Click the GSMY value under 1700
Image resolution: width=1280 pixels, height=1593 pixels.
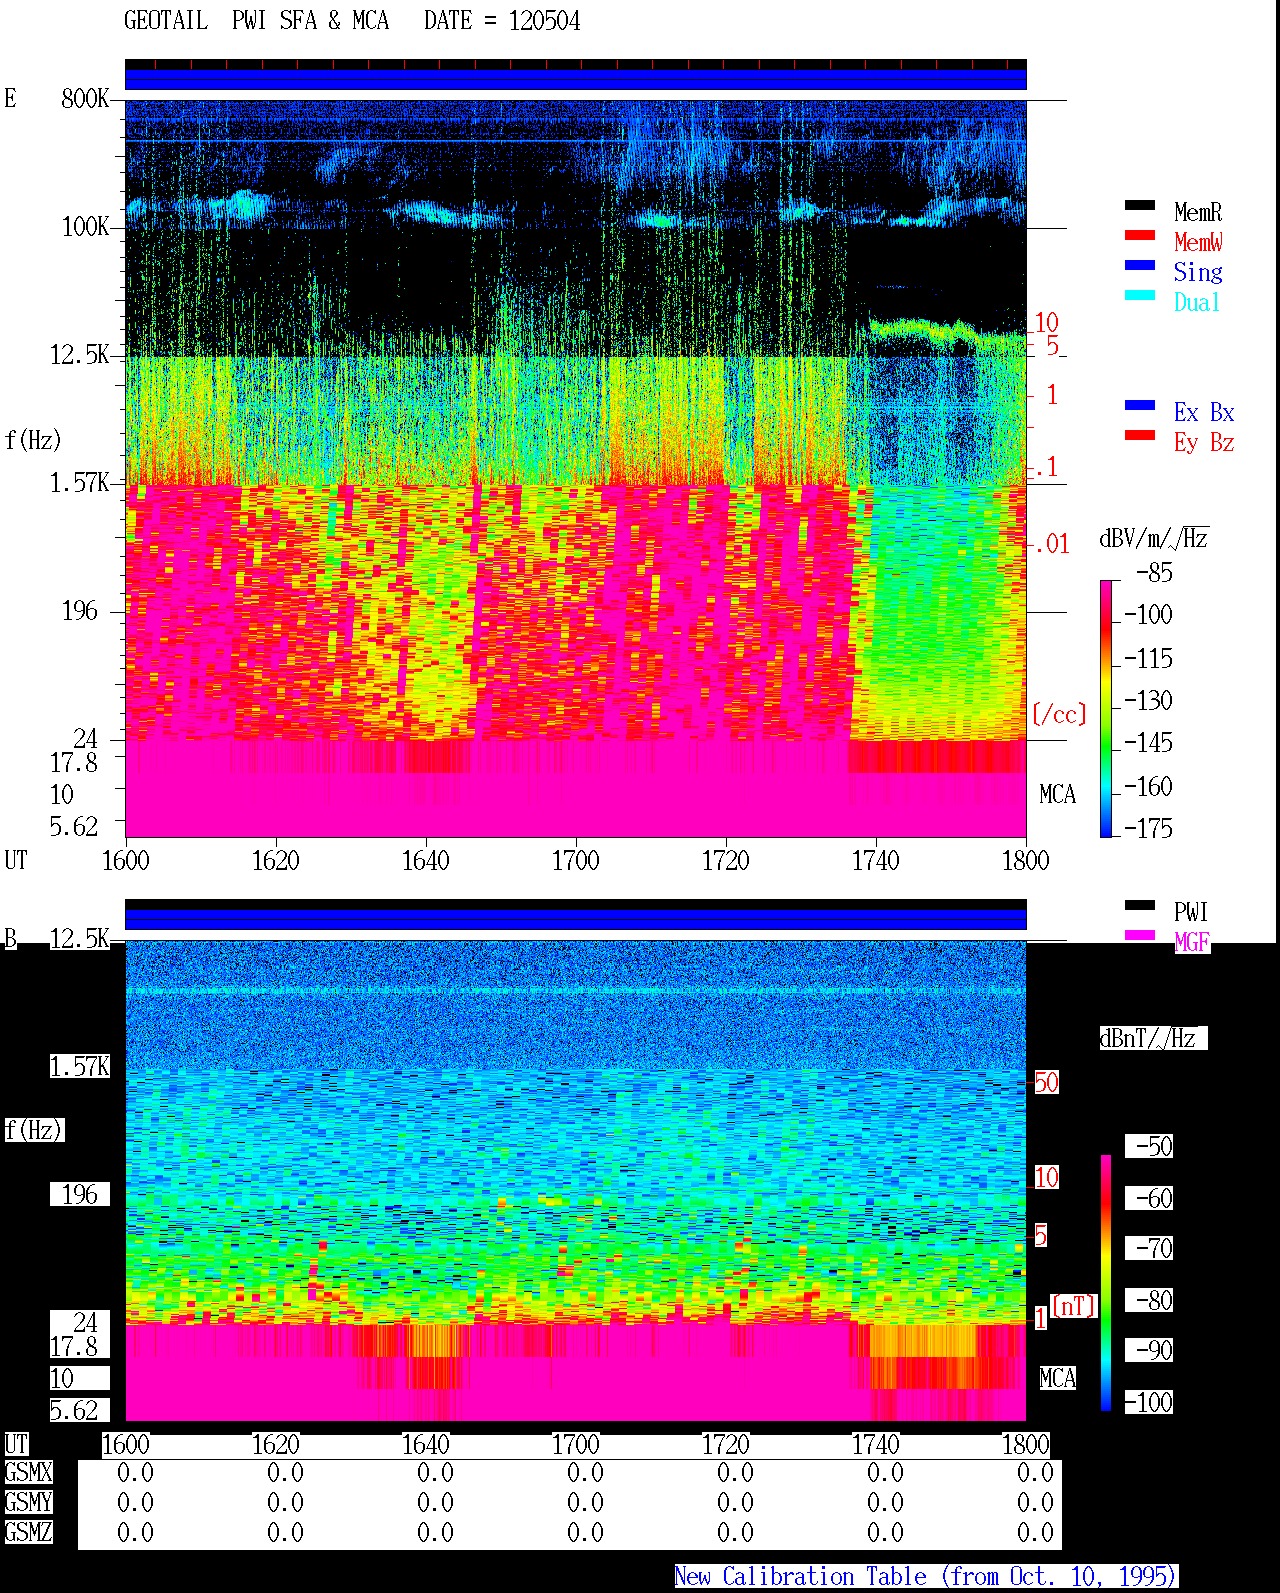[x=585, y=1502]
